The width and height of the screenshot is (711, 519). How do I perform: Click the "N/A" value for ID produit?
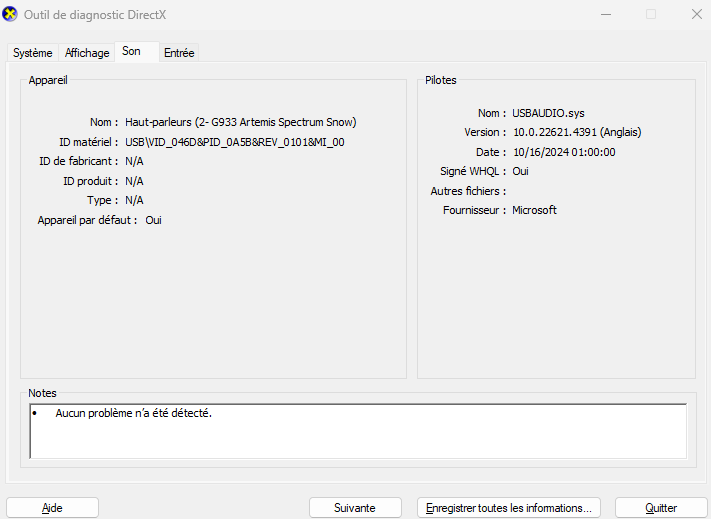tap(134, 181)
